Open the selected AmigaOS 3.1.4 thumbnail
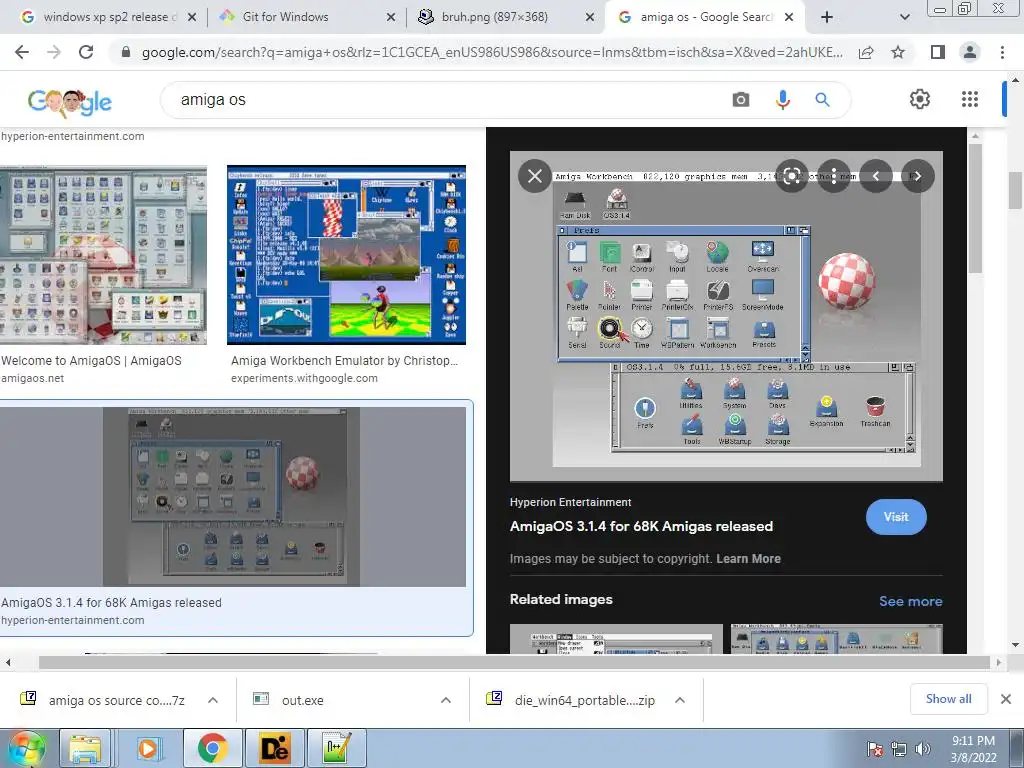This screenshot has width=1024, height=768. (232, 497)
